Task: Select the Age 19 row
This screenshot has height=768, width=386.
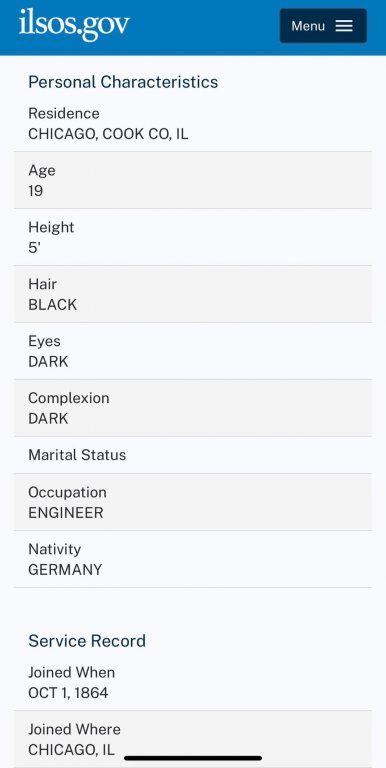Action: pyautogui.click(x=193, y=180)
